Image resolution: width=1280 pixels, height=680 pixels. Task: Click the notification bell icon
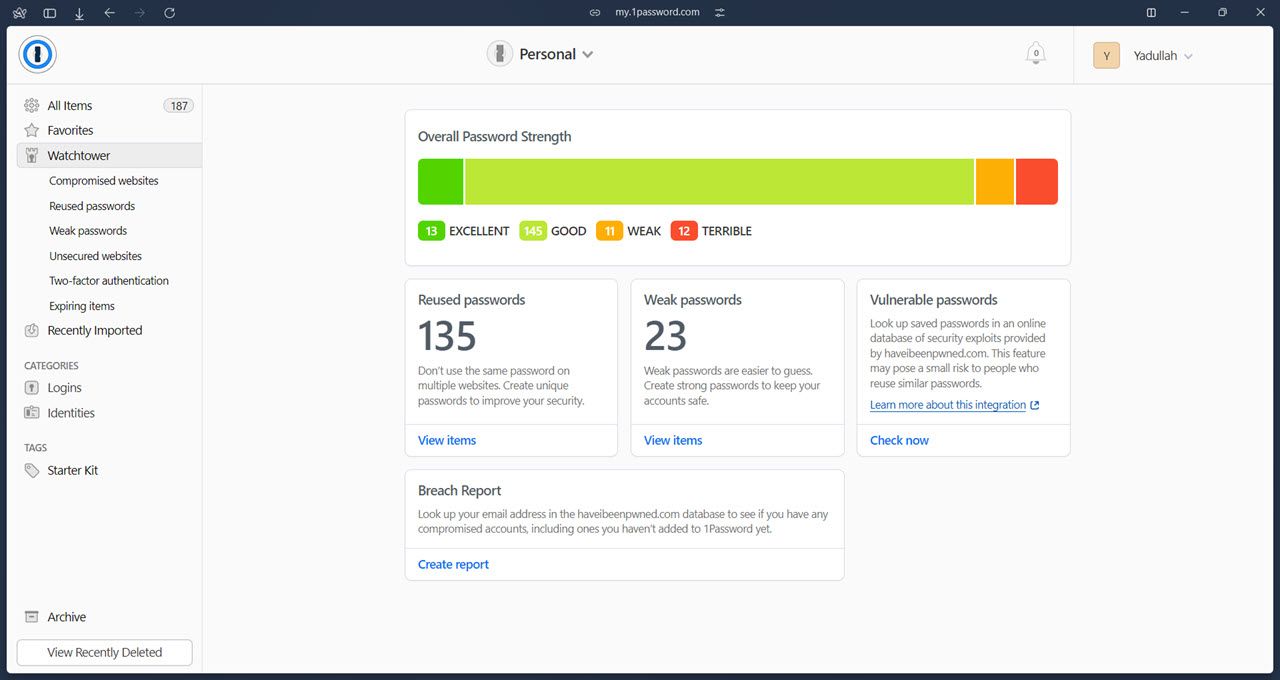1036,54
